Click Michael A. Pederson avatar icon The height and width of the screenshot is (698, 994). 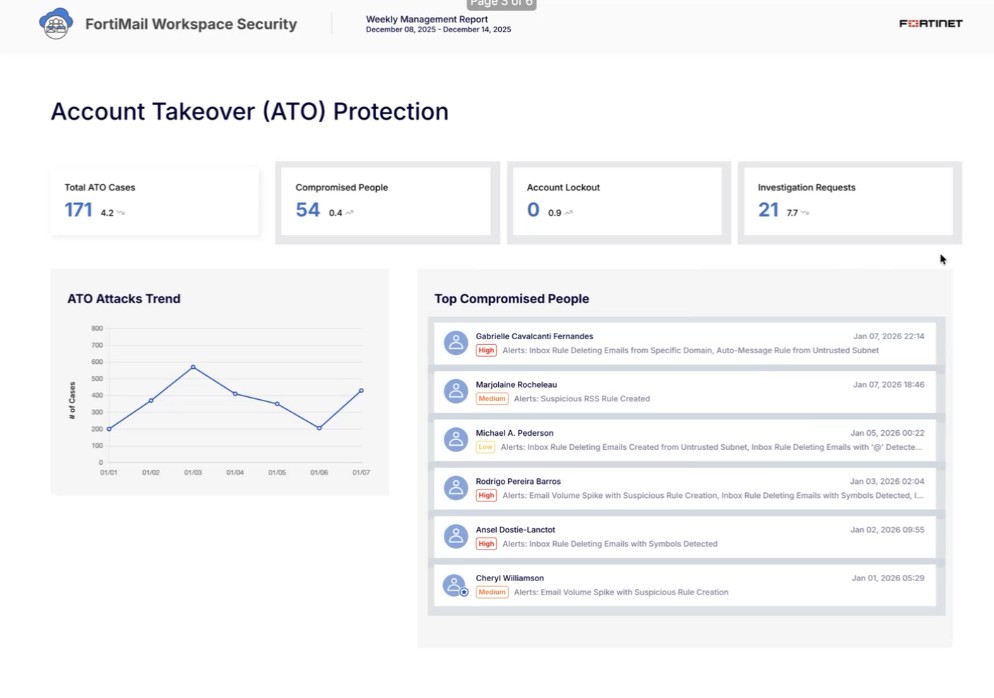(x=456, y=440)
